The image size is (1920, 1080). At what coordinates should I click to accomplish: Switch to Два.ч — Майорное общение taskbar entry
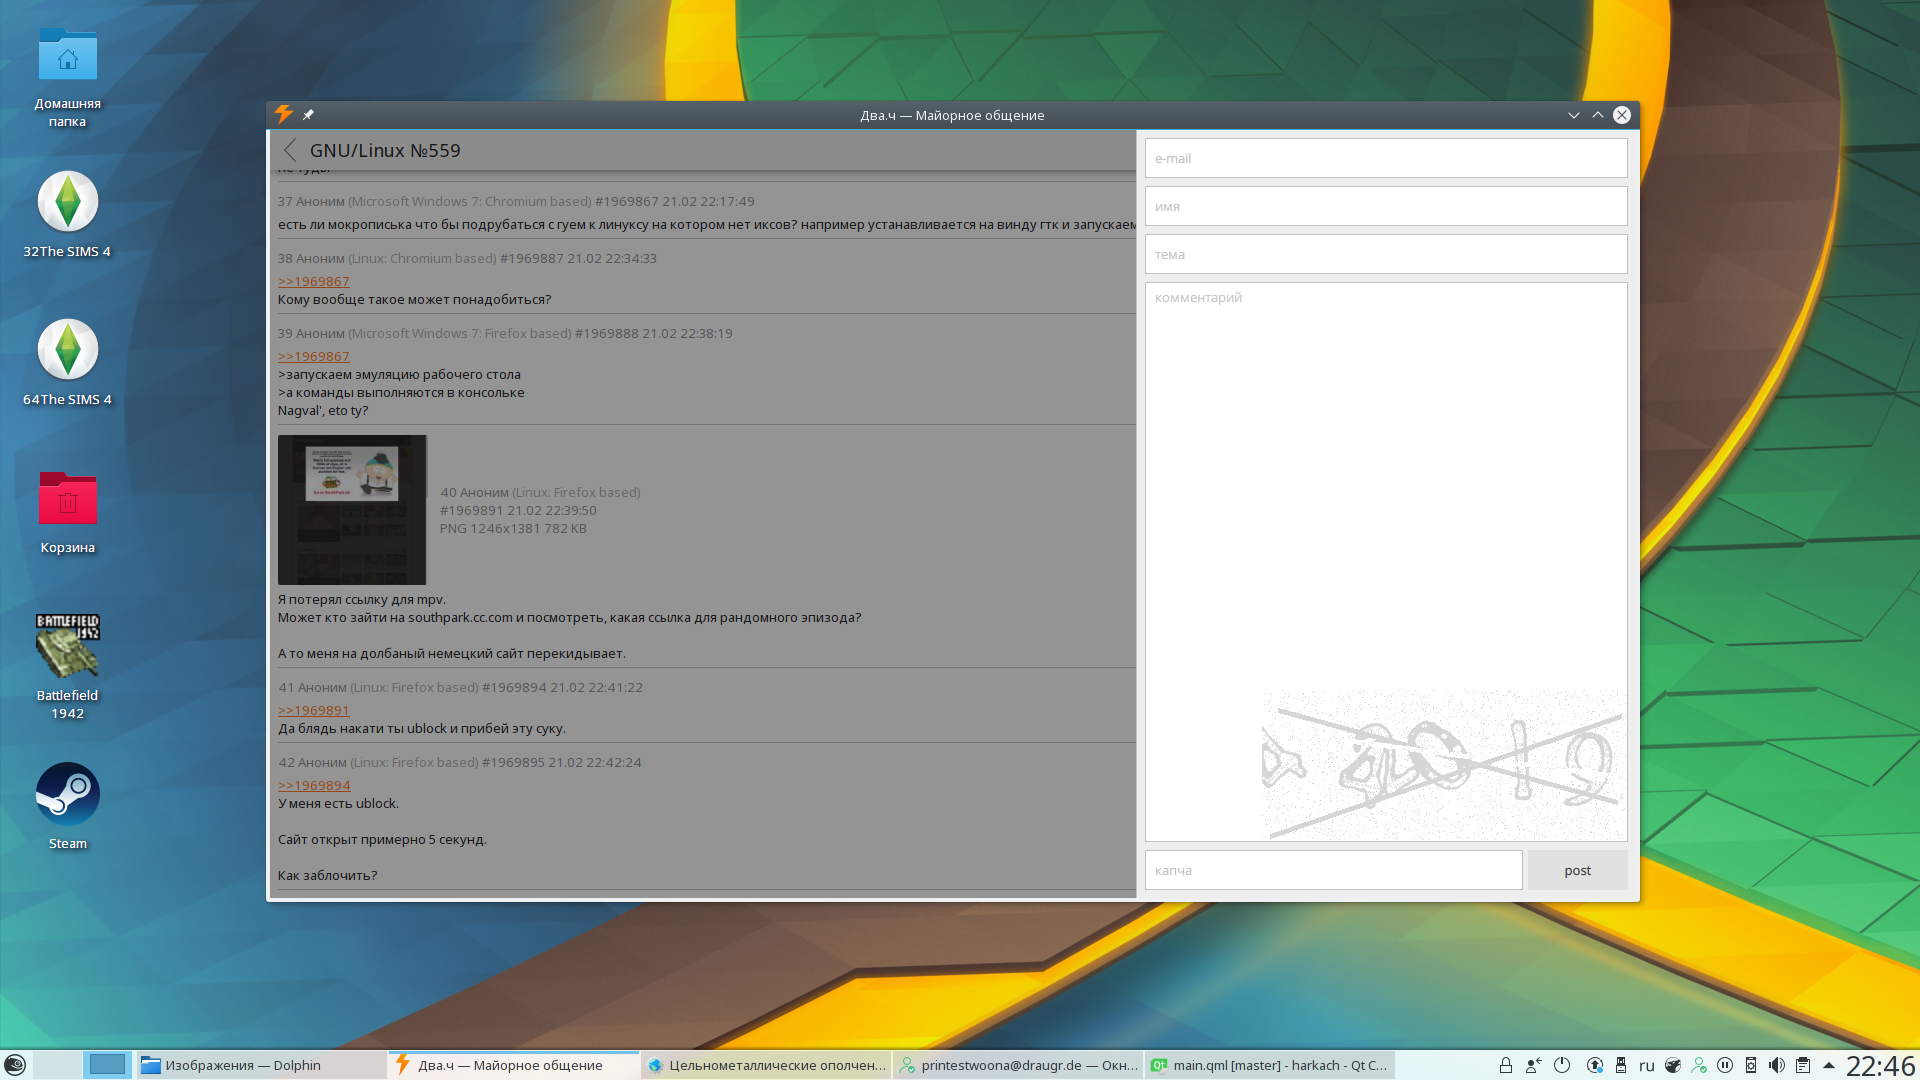(513, 1065)
